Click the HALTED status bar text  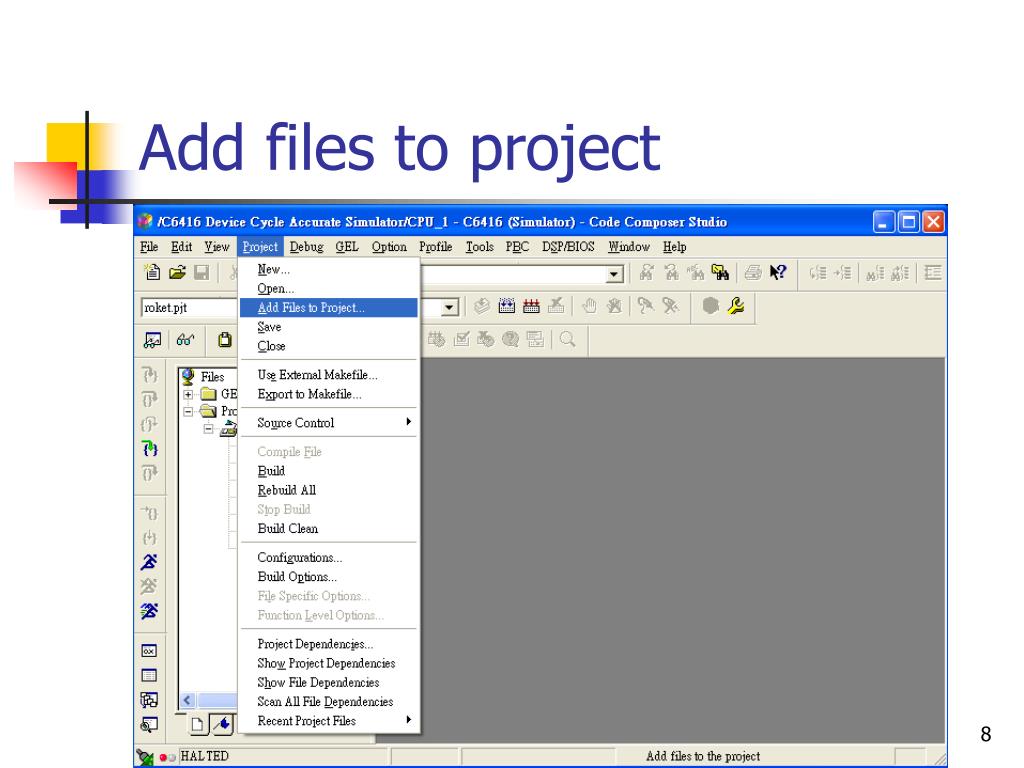(x=204, y=756)
